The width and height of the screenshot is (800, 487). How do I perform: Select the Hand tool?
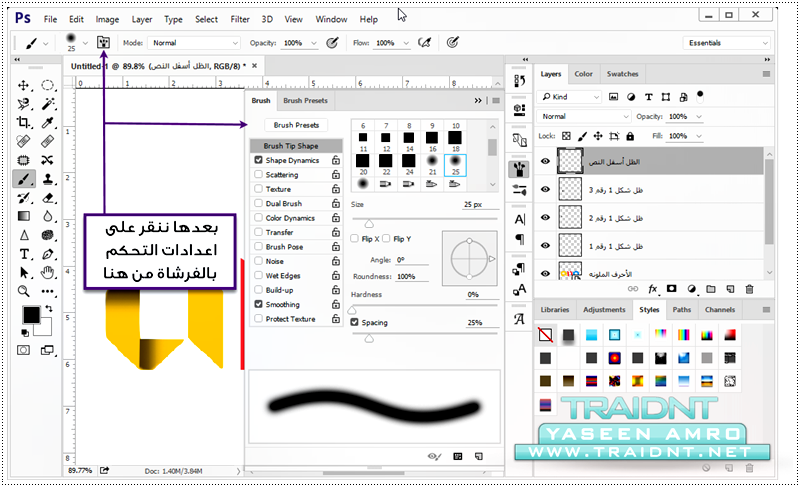pyautogui.click(x=47, y=272)
